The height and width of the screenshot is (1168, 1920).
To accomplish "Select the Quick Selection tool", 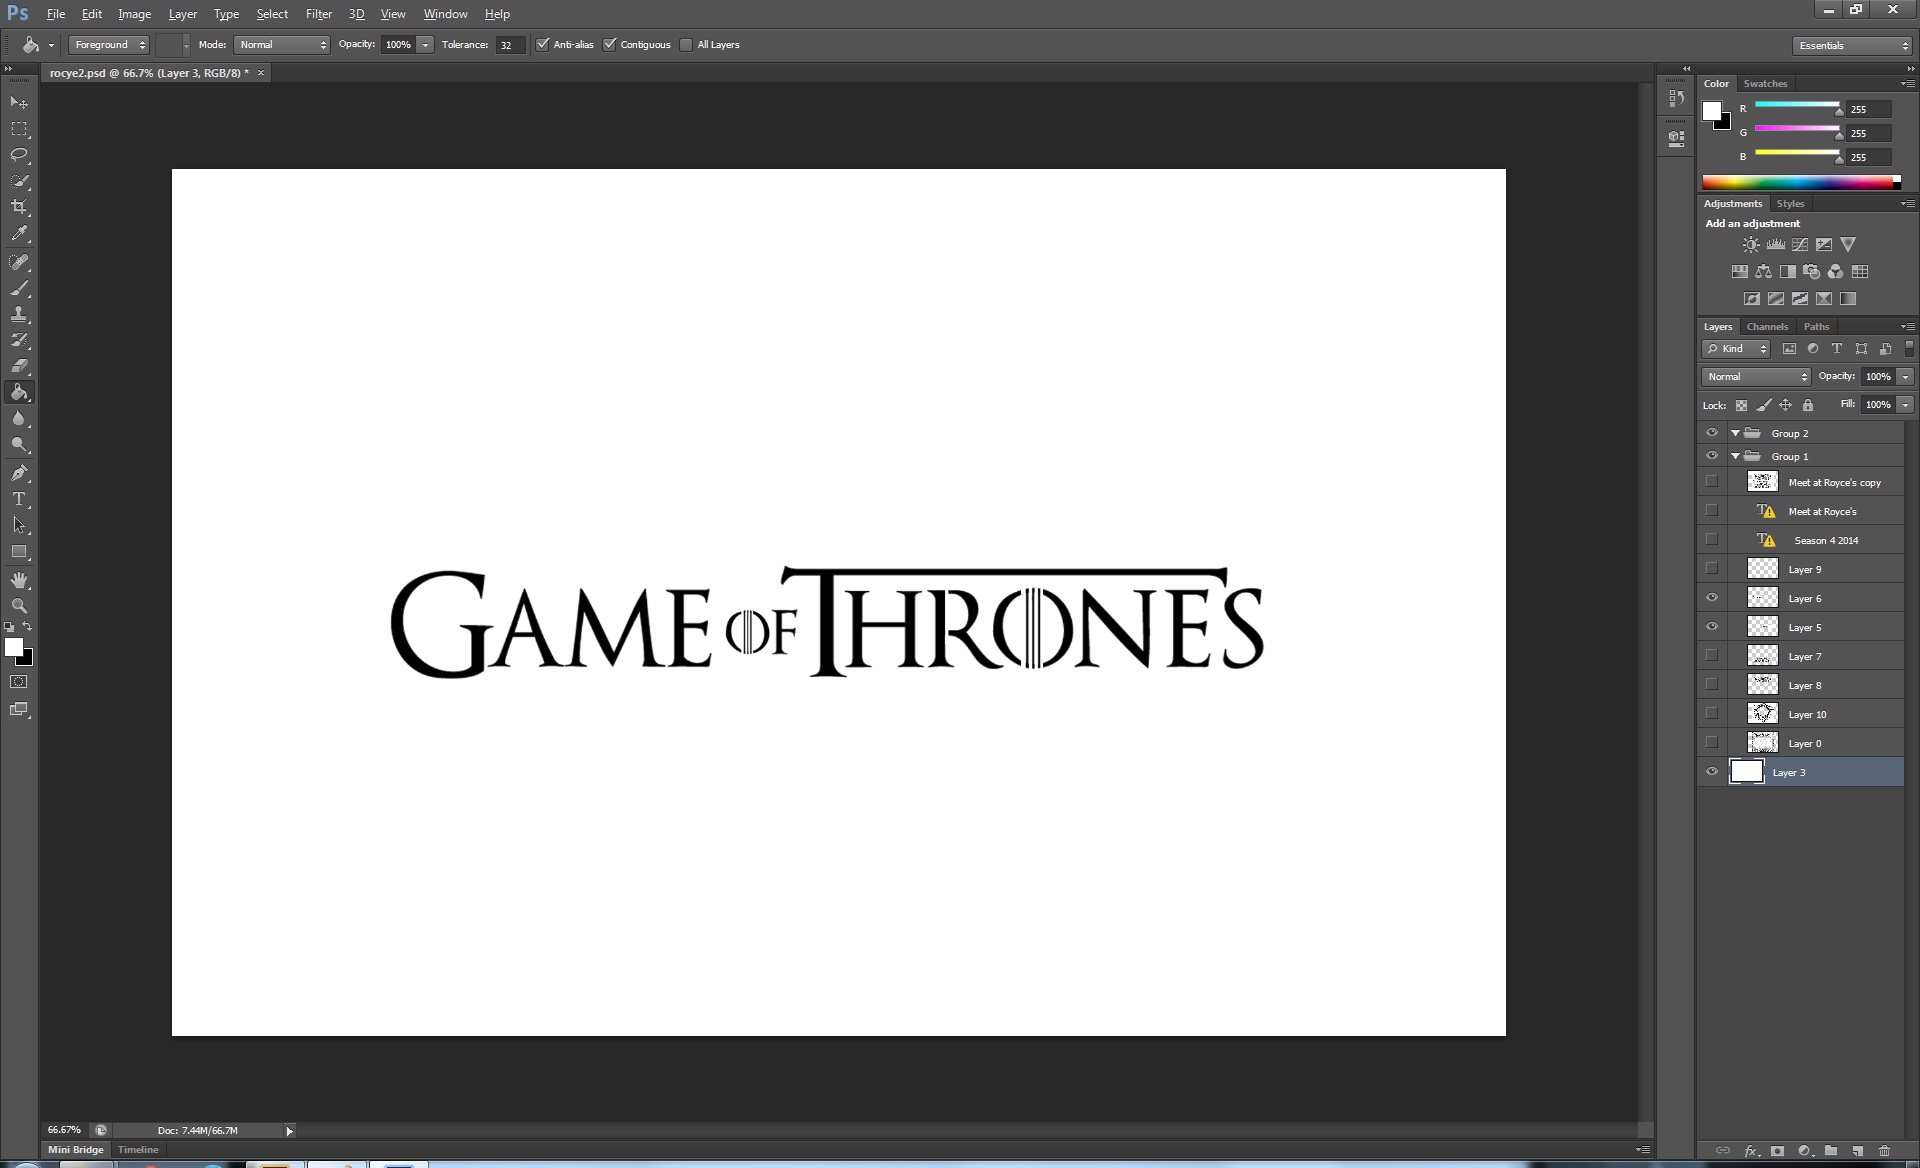I will (x=19, y=181).
